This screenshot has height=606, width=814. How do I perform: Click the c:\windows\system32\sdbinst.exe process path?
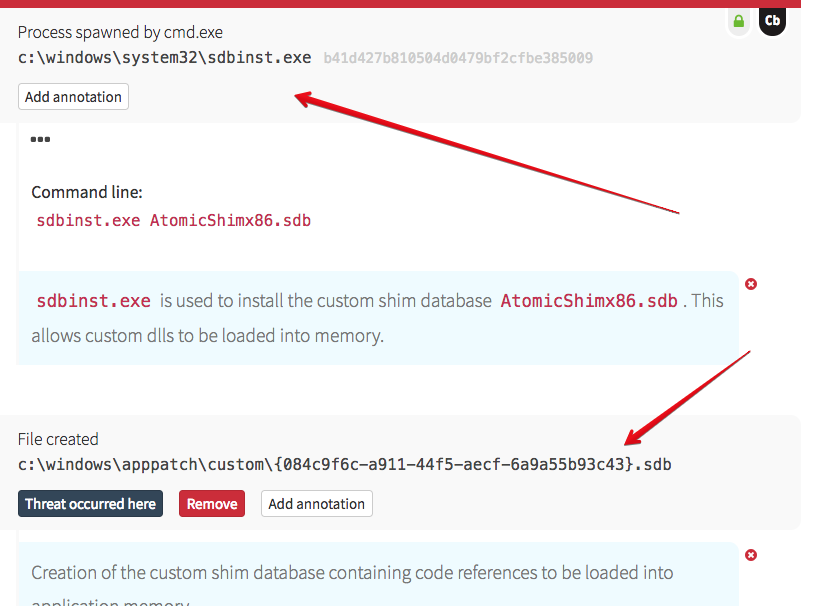point(165,58)
